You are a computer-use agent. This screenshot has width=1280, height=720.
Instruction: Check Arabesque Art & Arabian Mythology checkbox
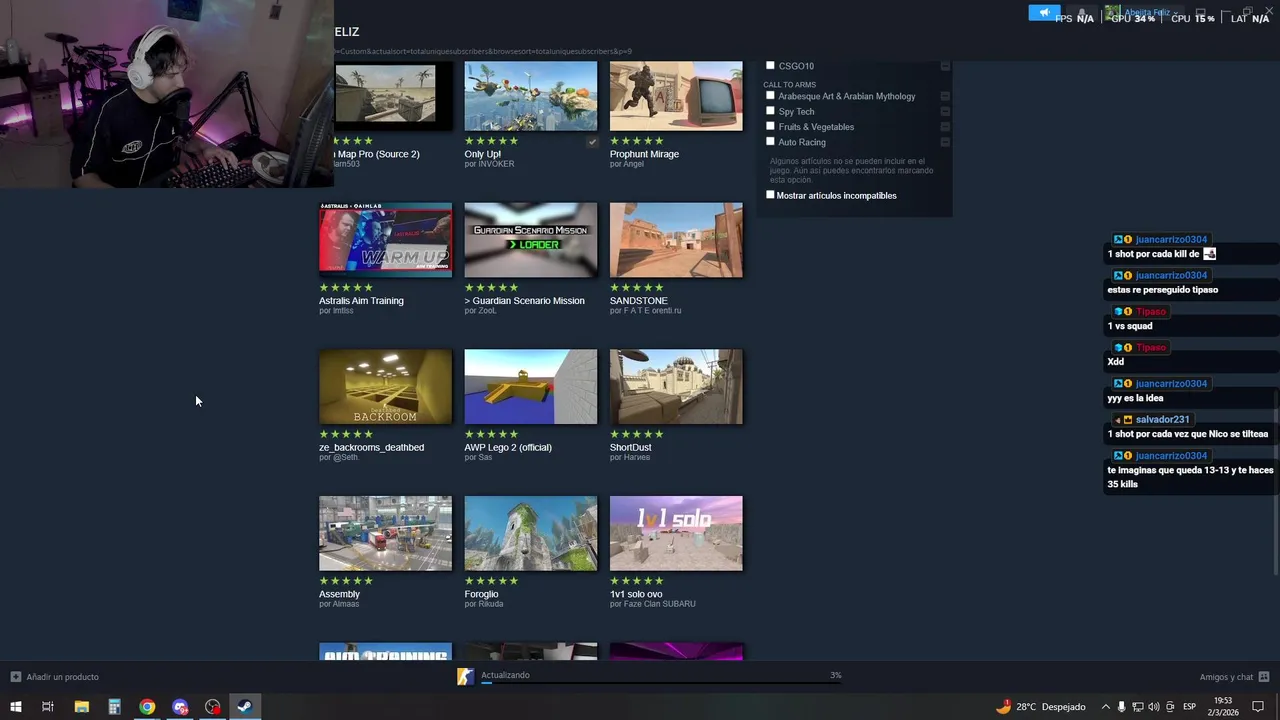(770, 96)
